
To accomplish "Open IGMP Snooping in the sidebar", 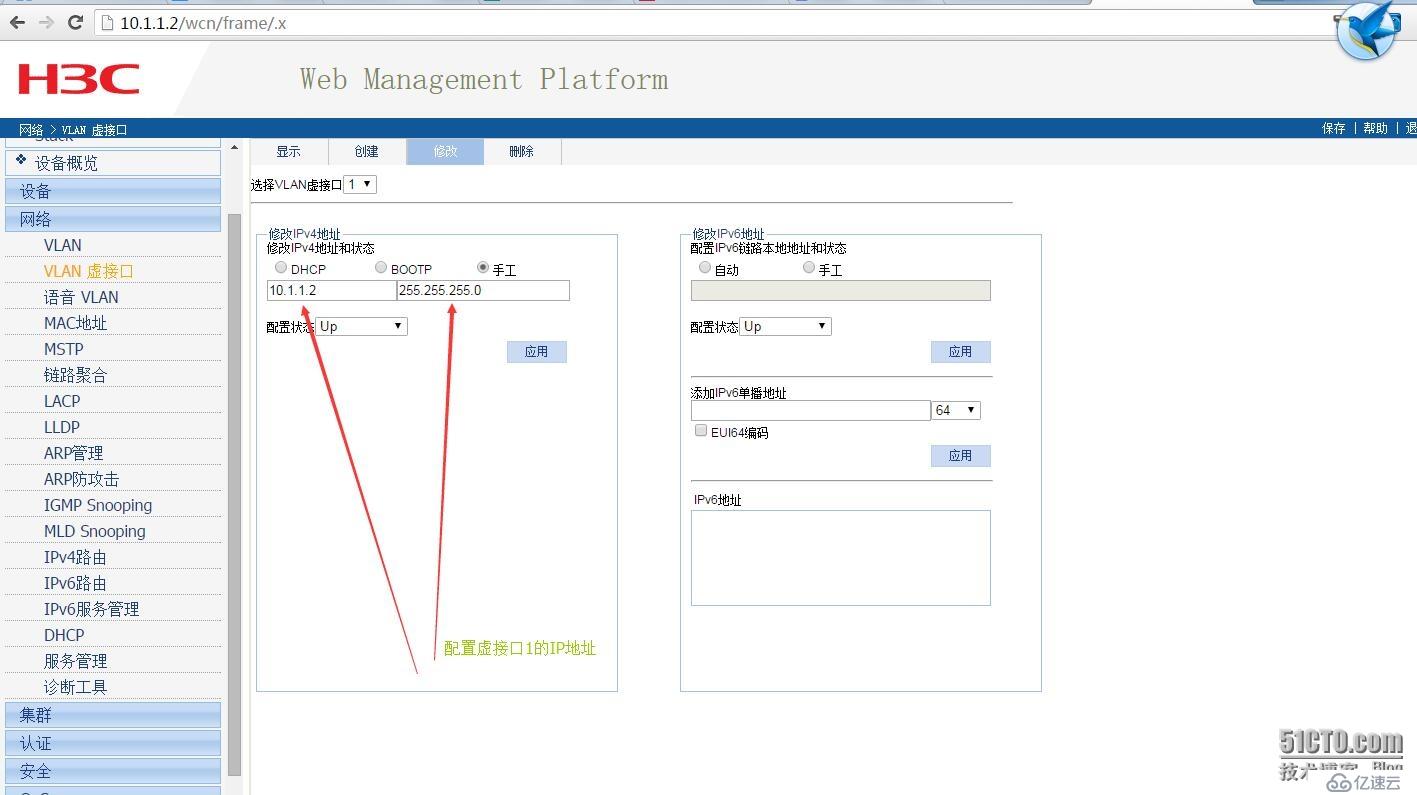I will tap(98, 505).
